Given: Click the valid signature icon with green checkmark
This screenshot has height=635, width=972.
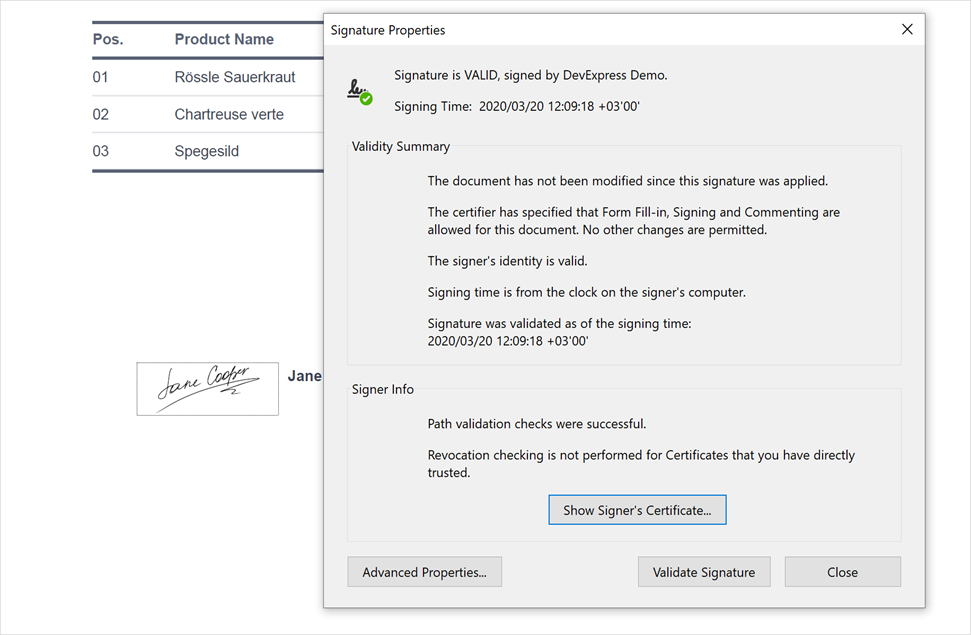Looking at the screenshot, I should click(359, 92).
